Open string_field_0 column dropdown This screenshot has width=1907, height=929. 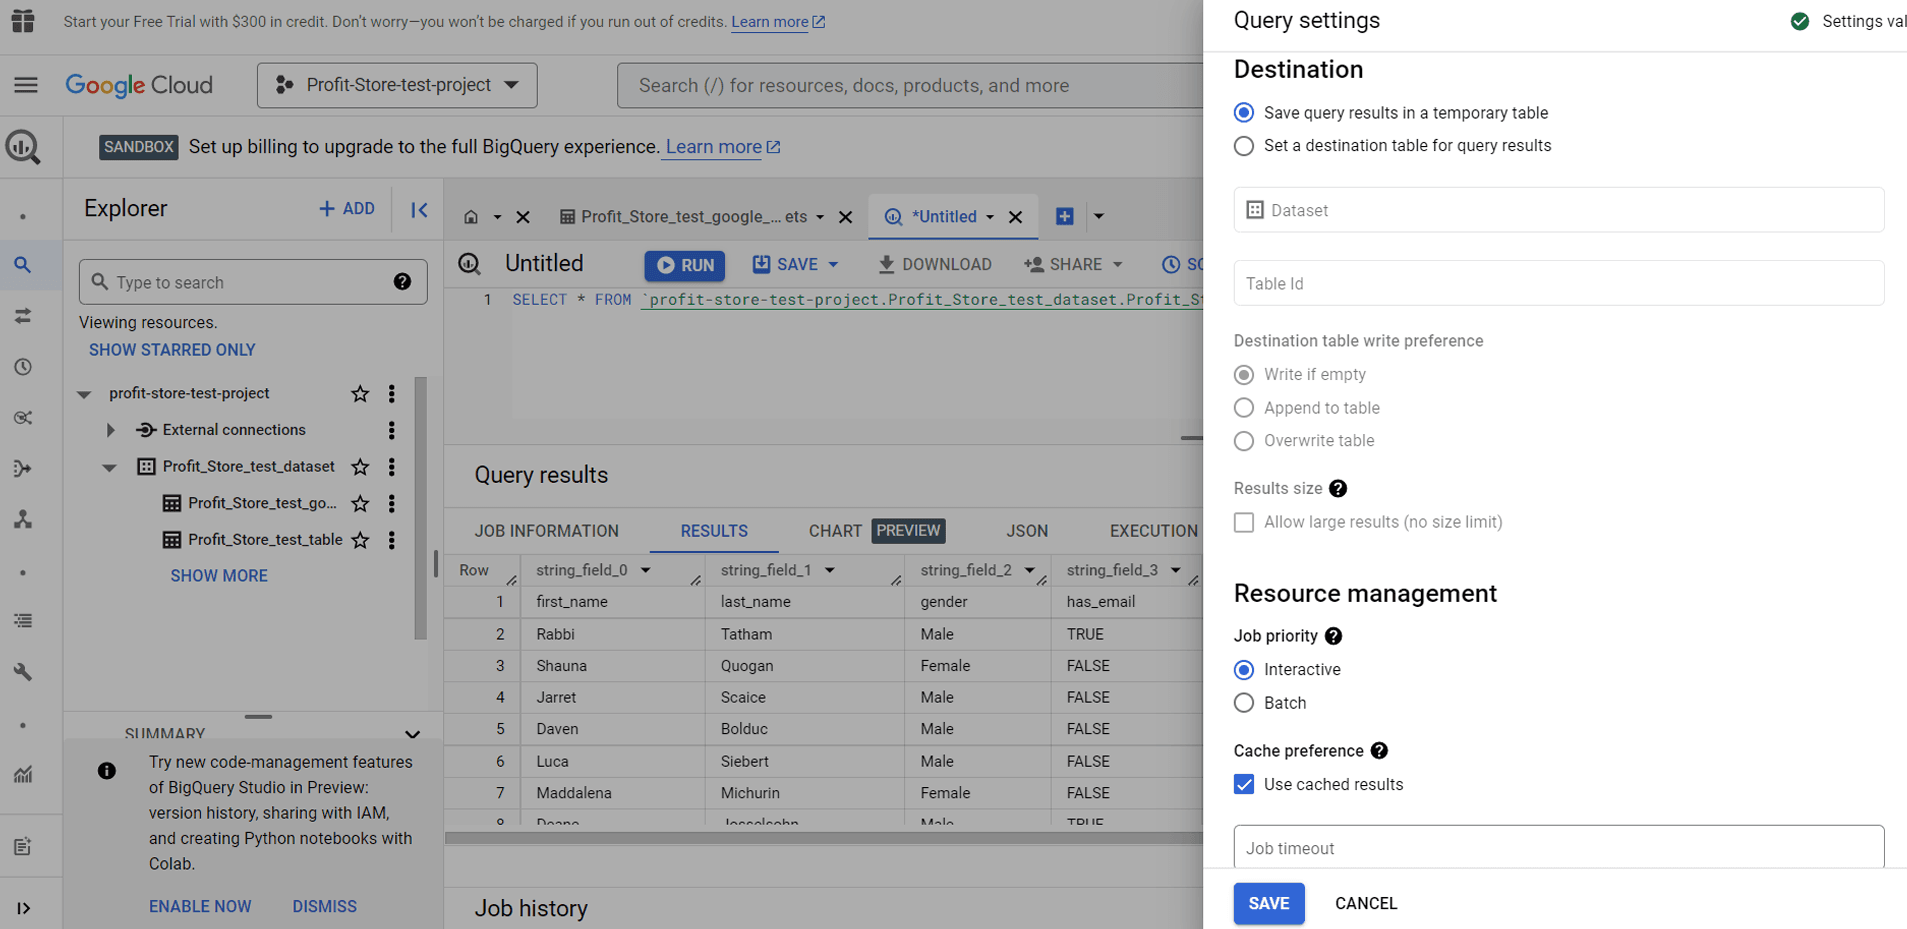coord(646,570)
